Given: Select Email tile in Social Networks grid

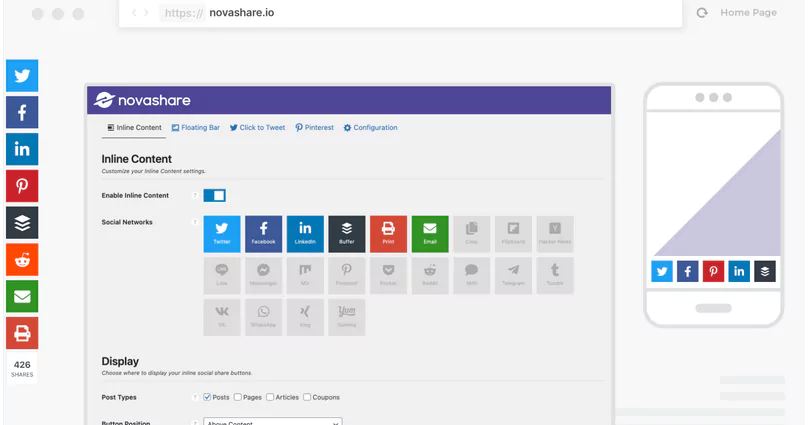Looking at the screenshot, I should pos(430,234).
